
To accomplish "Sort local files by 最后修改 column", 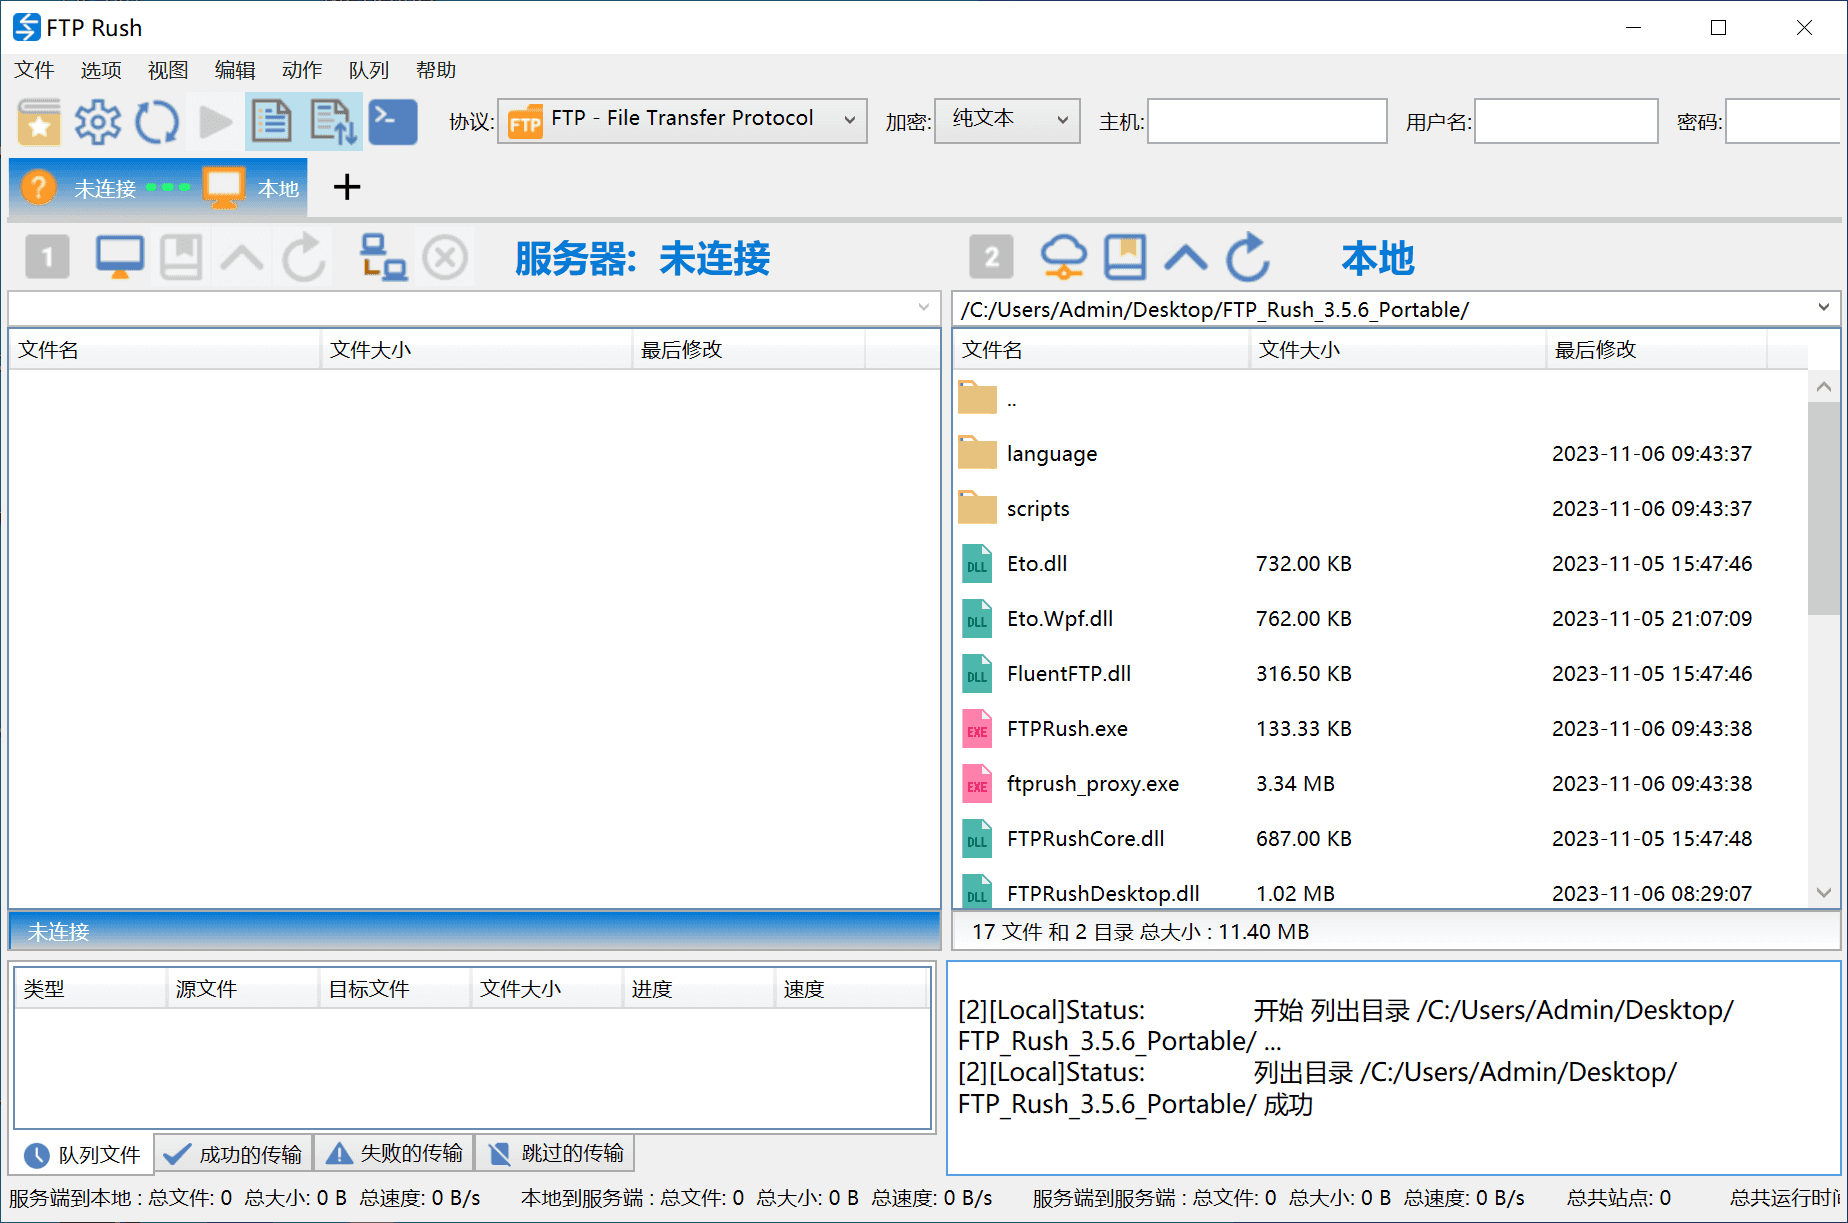I will [1657, 350].
